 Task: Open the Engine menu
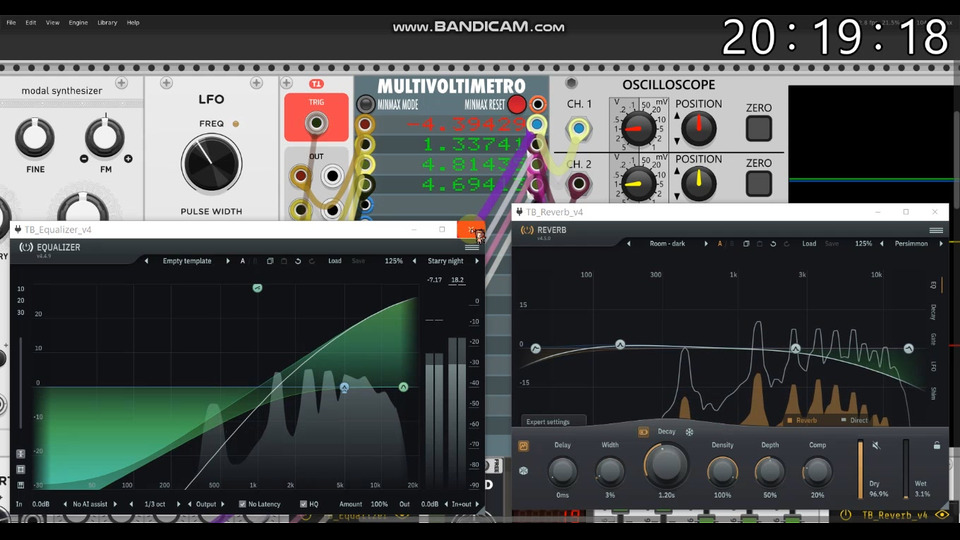click(78, 23)
